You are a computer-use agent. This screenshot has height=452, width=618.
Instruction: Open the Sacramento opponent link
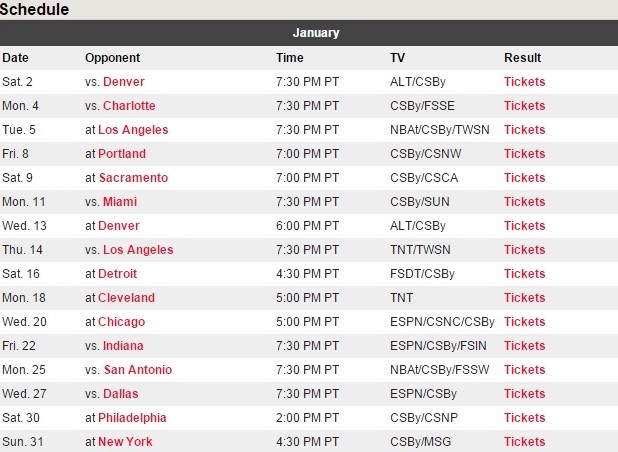(x=133, y=178)
